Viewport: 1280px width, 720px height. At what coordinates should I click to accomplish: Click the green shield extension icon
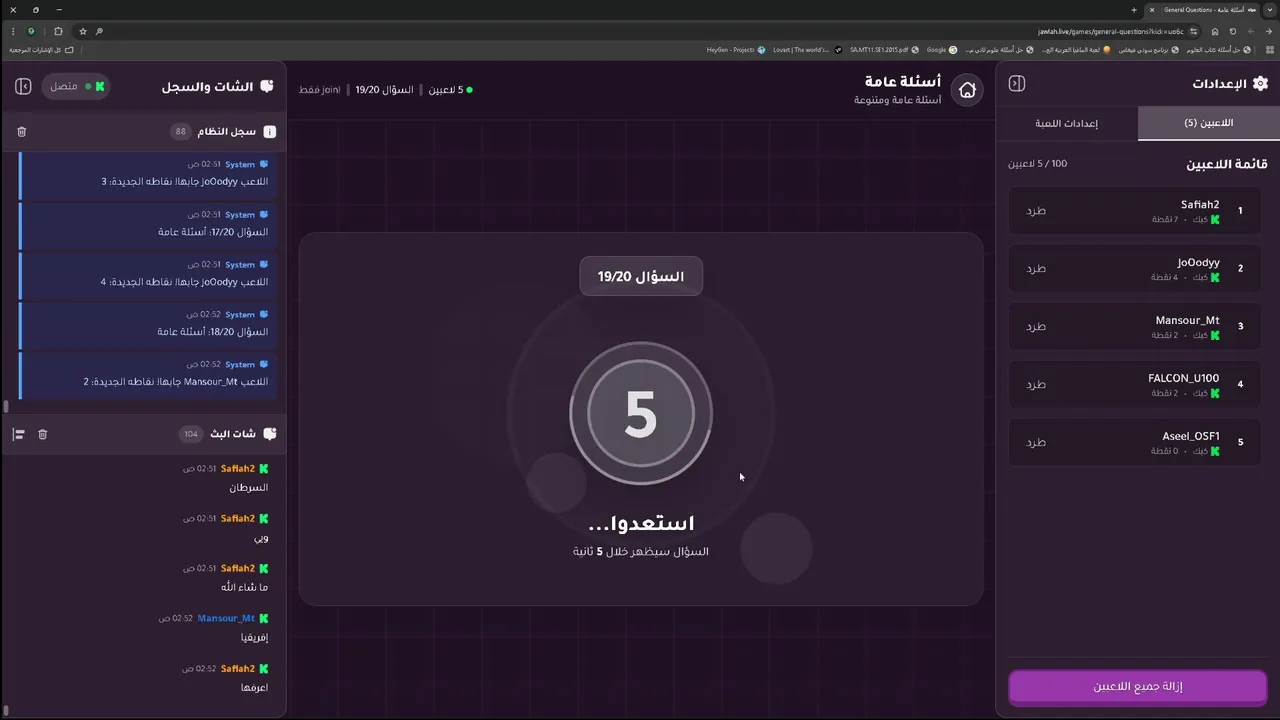click(x=32, y=31)
